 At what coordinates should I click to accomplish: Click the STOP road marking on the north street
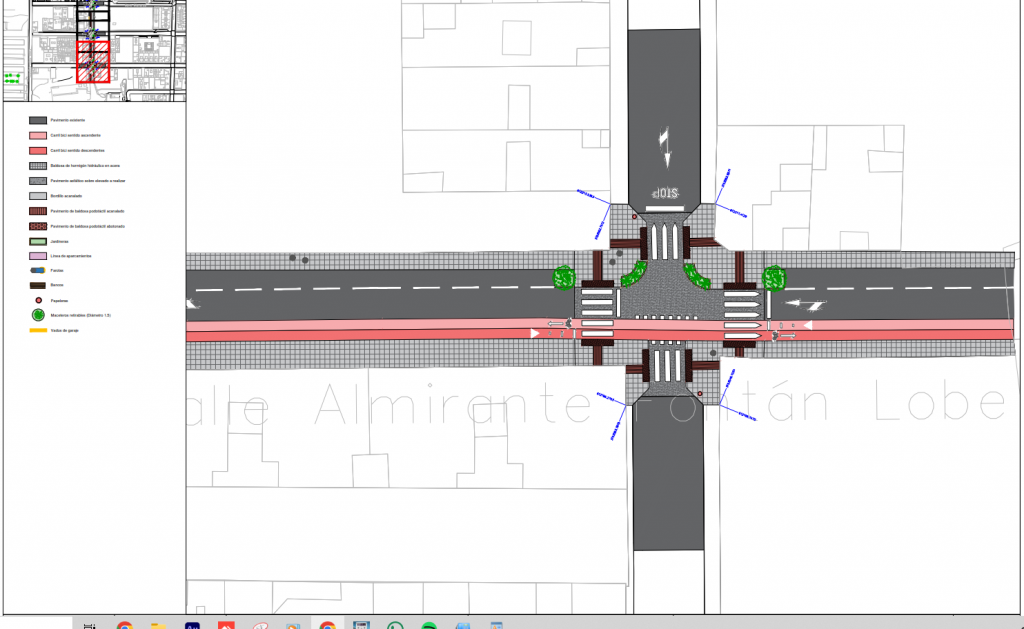click(x=664, y=193)
